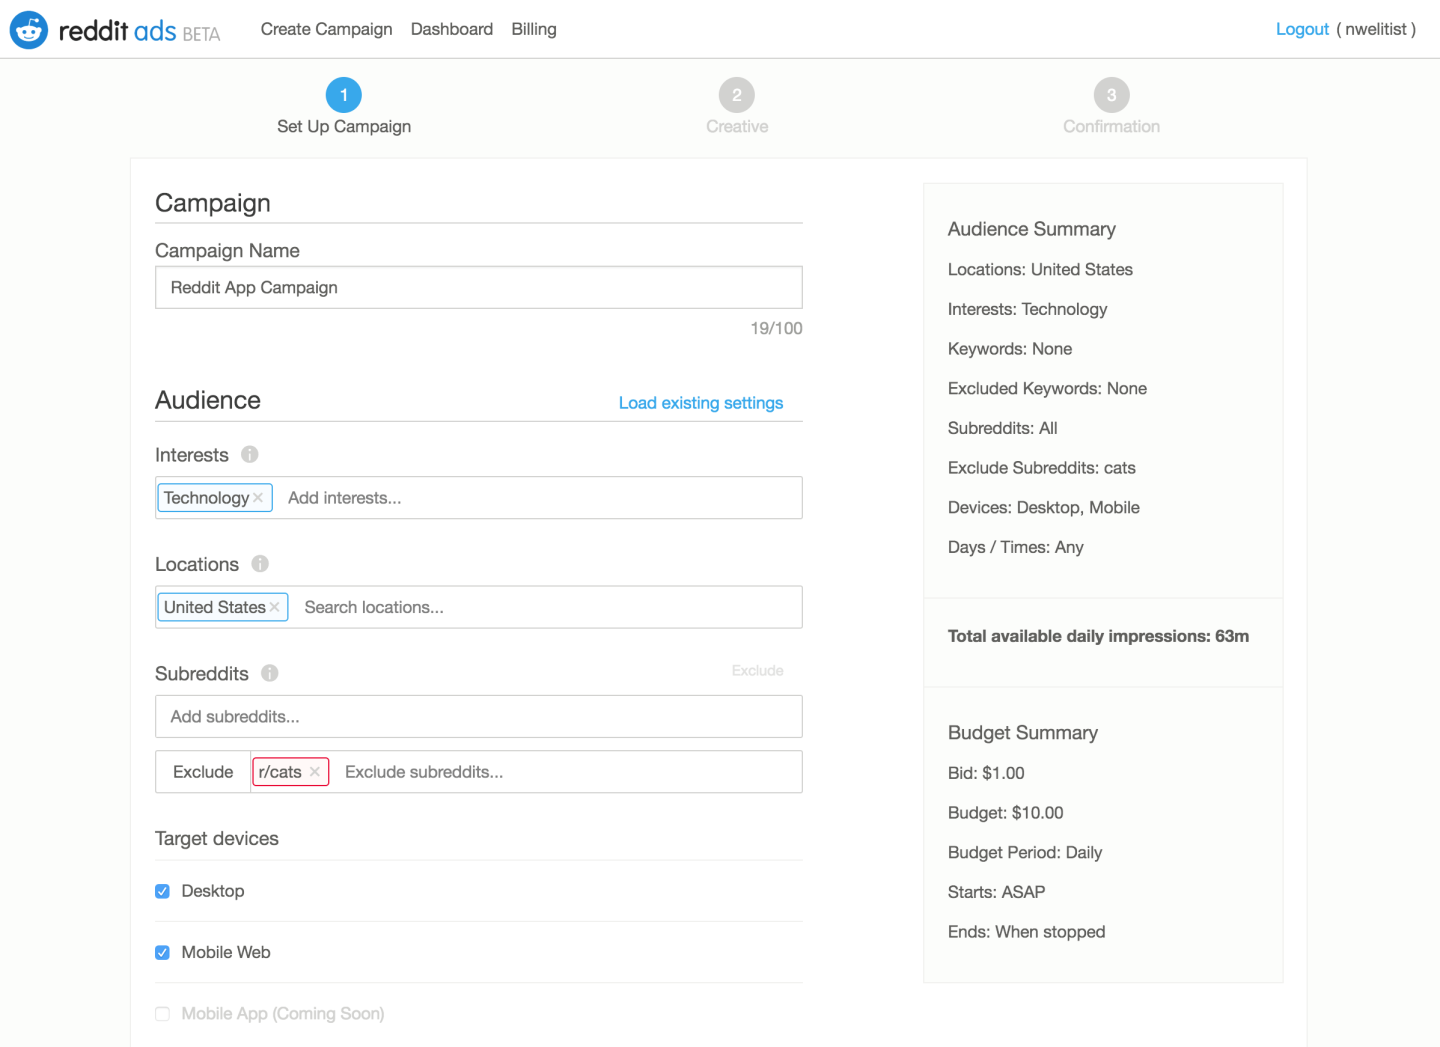The width and height of the screenshot is (1440, 1047).
Task: Click Load existing settings link
Action: [701, 403]
